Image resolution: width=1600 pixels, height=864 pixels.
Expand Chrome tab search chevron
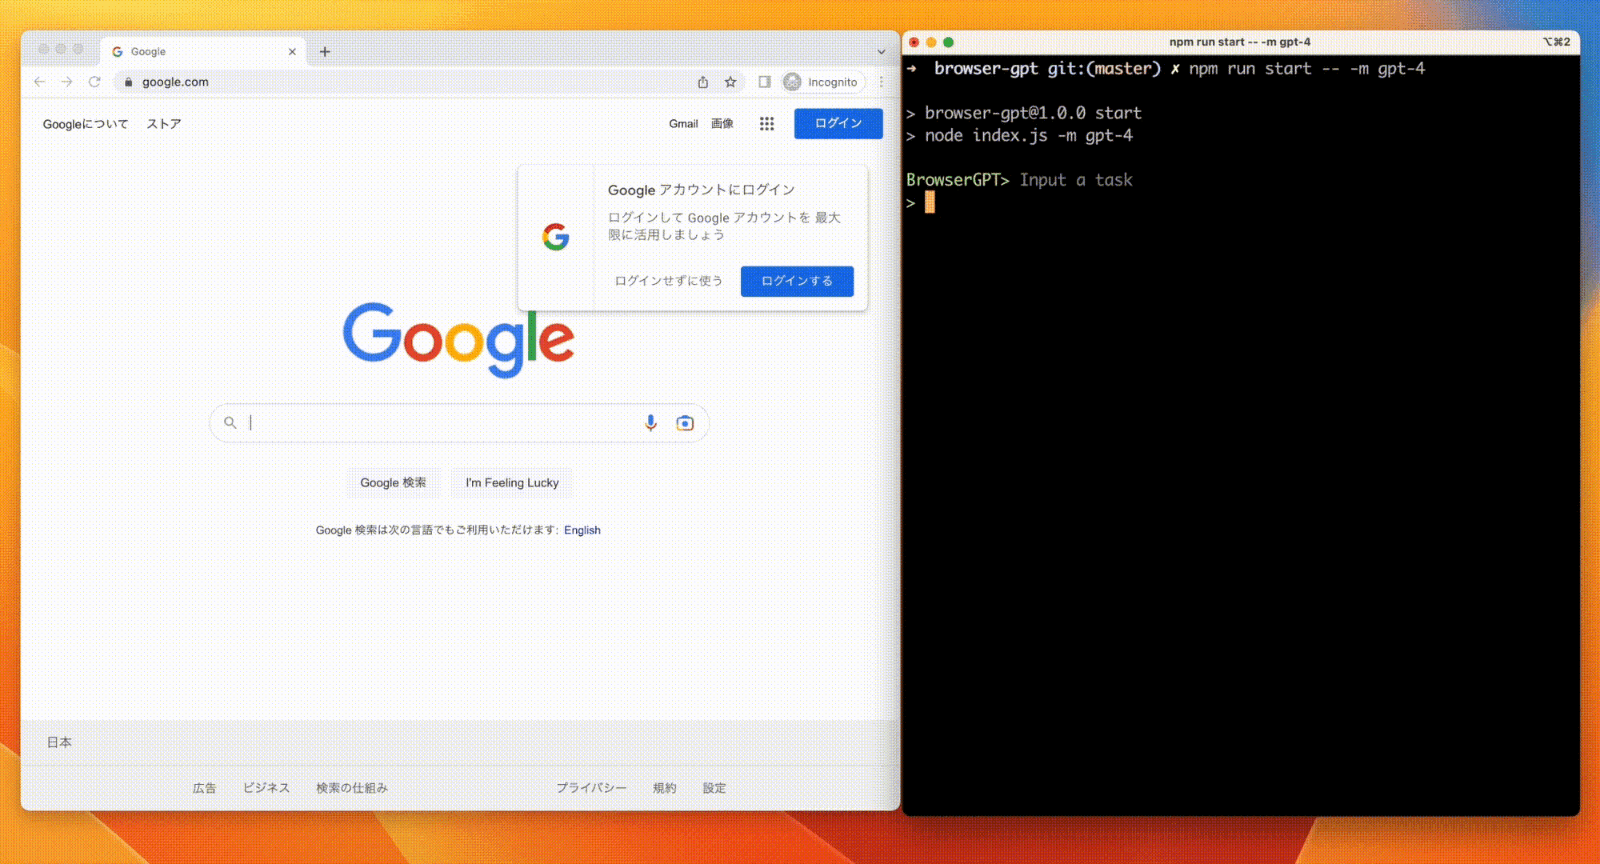click(881, 51)
